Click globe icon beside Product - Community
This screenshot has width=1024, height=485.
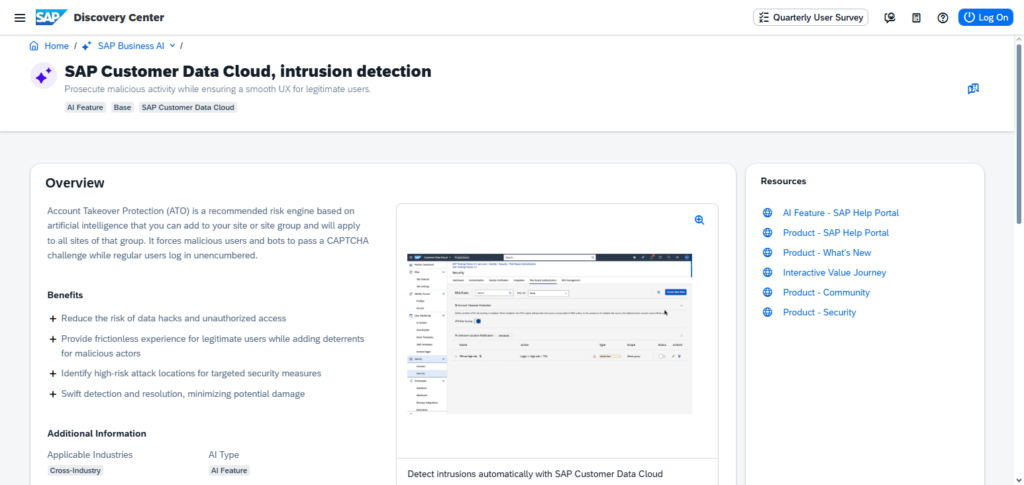click(x=767, y=292)
